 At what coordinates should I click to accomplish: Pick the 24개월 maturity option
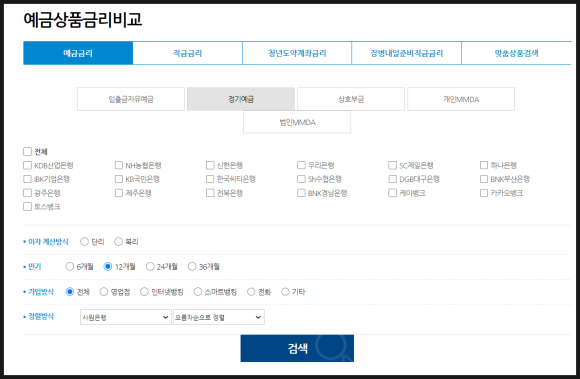click(x=150, y=266)
